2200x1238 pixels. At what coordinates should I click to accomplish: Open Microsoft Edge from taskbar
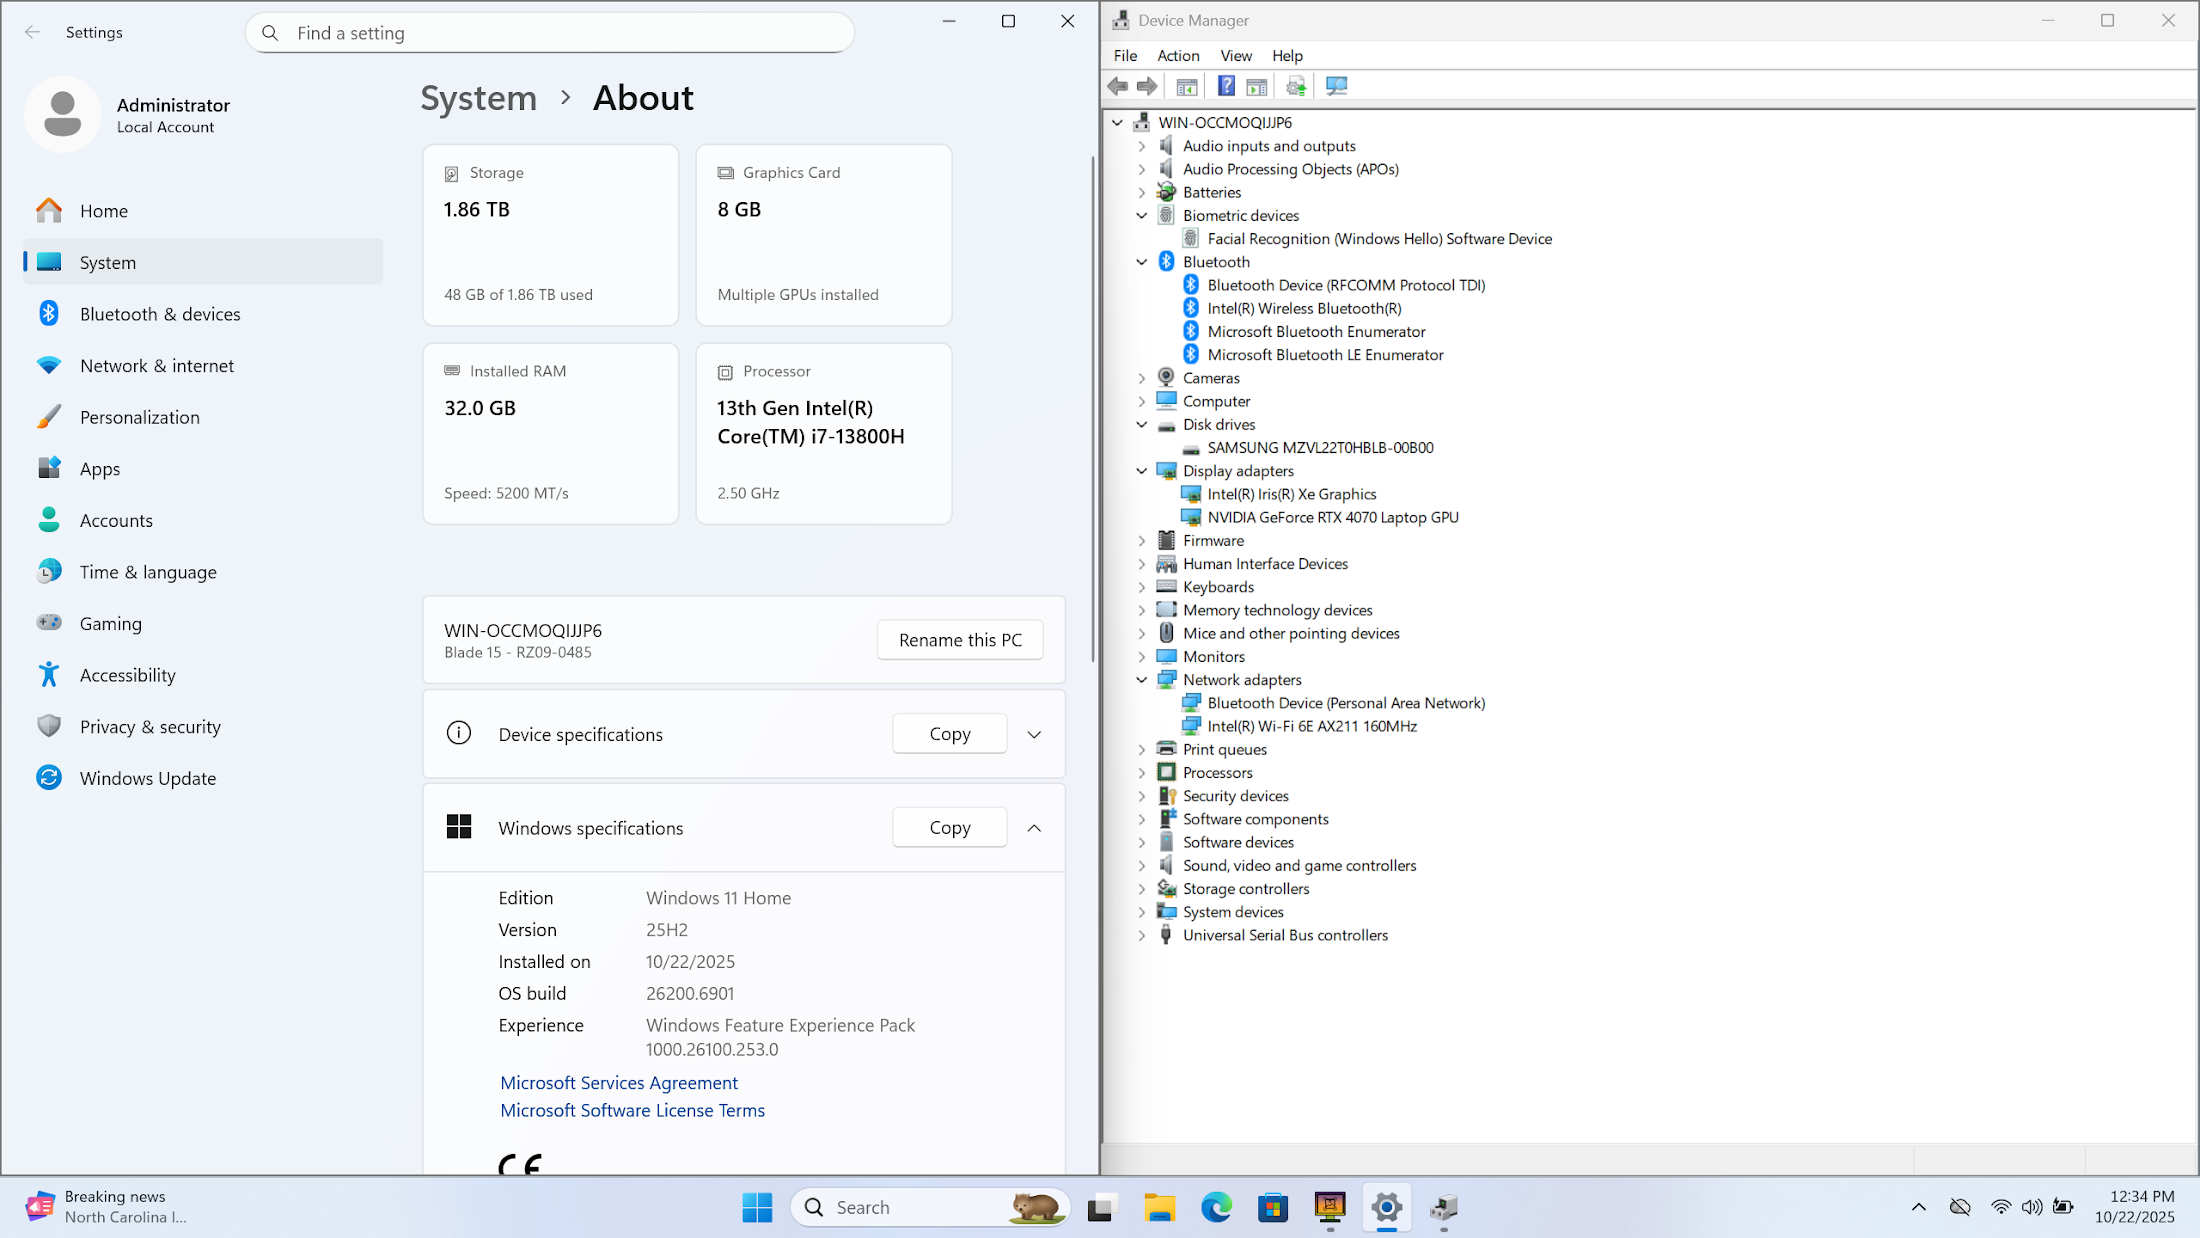tap(1216, 1208)
